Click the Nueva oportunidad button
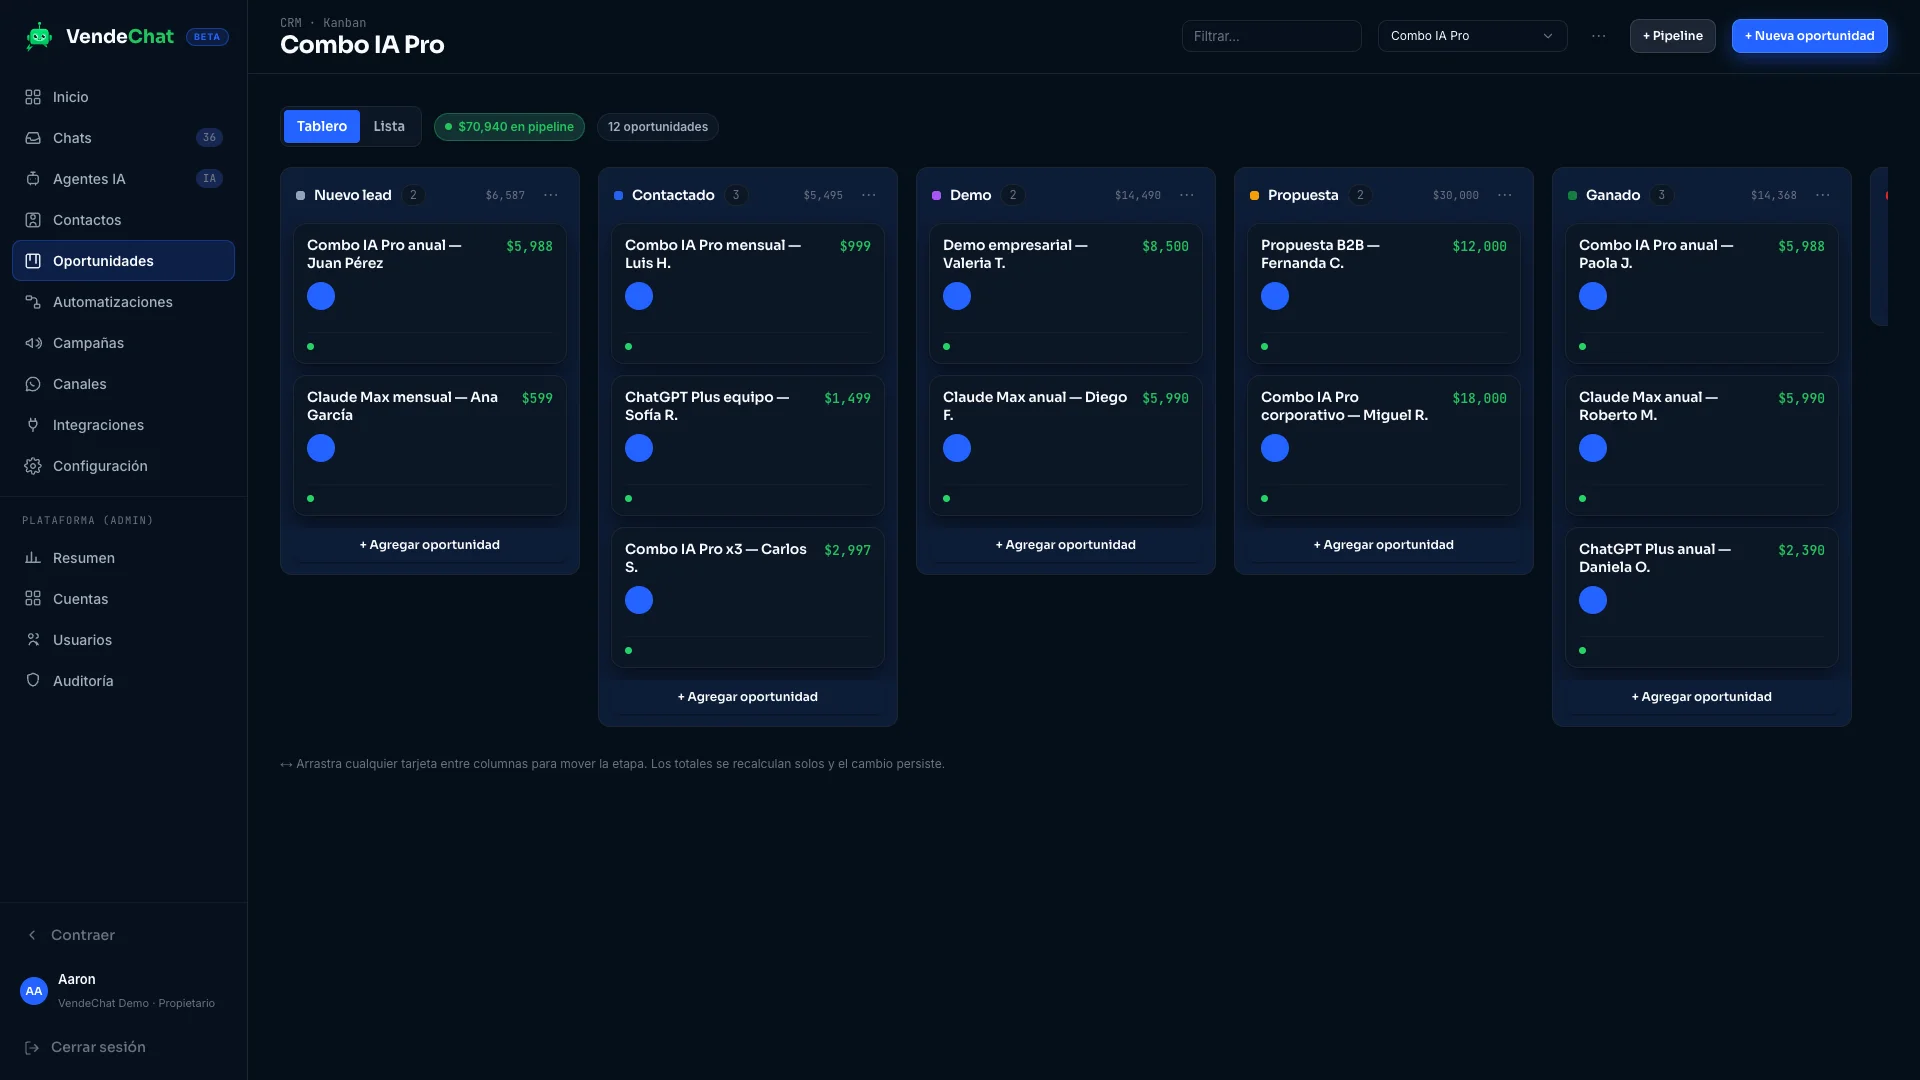1920x1080 pixels. point(1810,36)
